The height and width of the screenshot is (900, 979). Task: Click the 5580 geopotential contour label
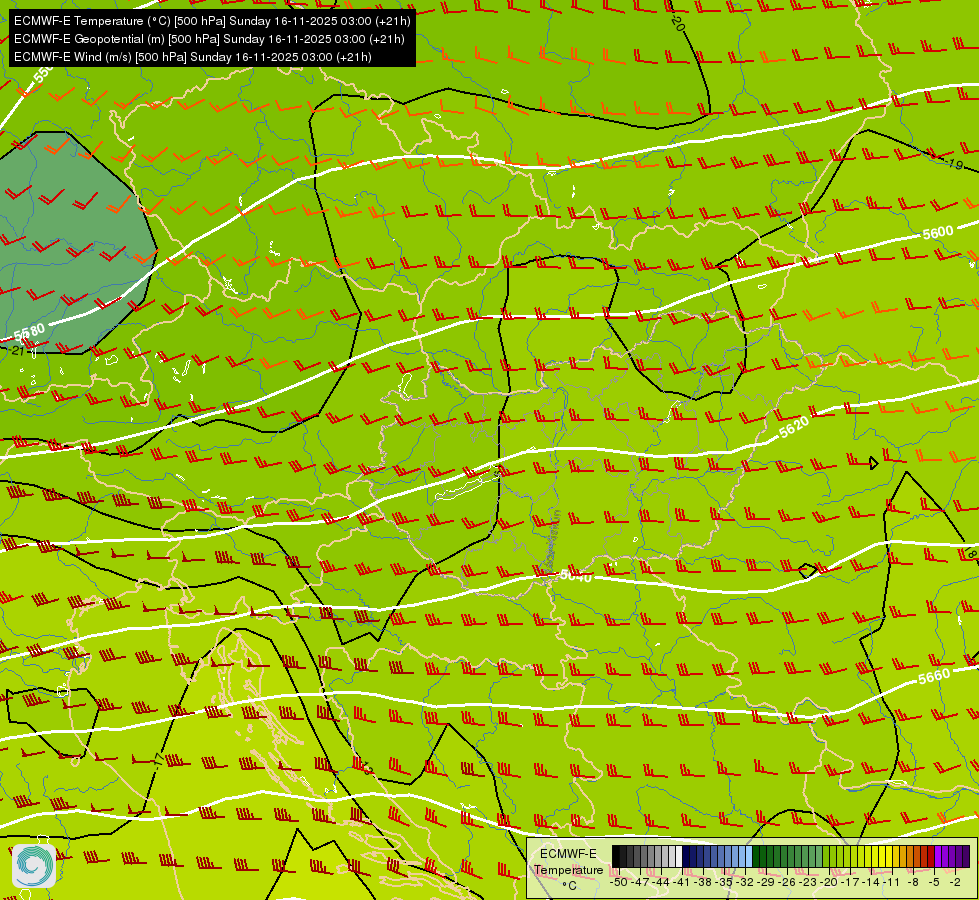tap(29, 332)
